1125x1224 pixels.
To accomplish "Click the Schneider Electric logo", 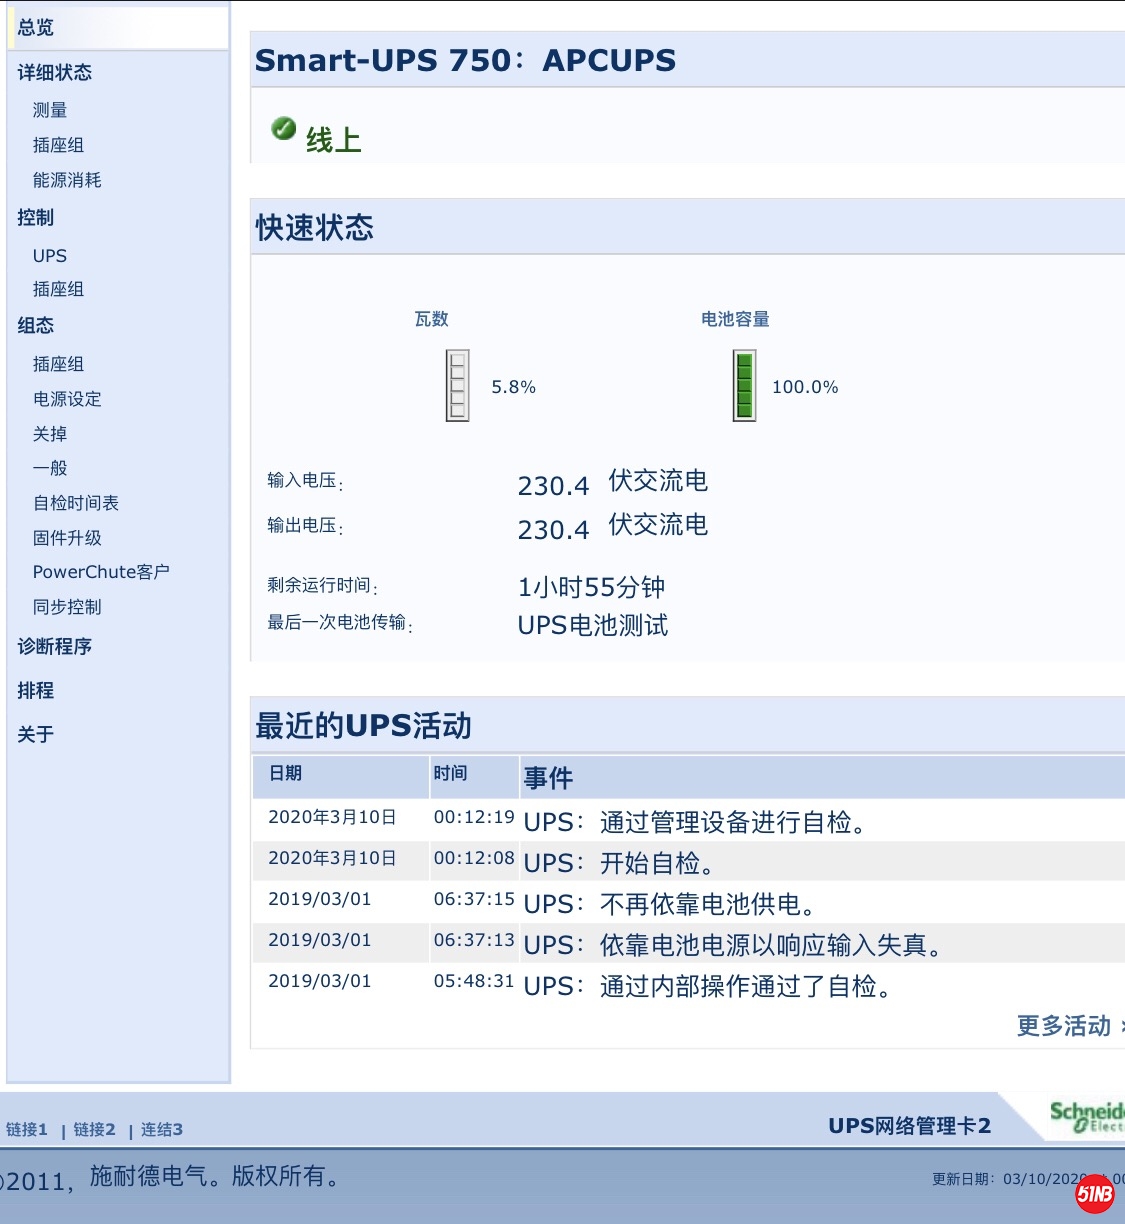I will pyautogui.click(x=1086, y=1116).
